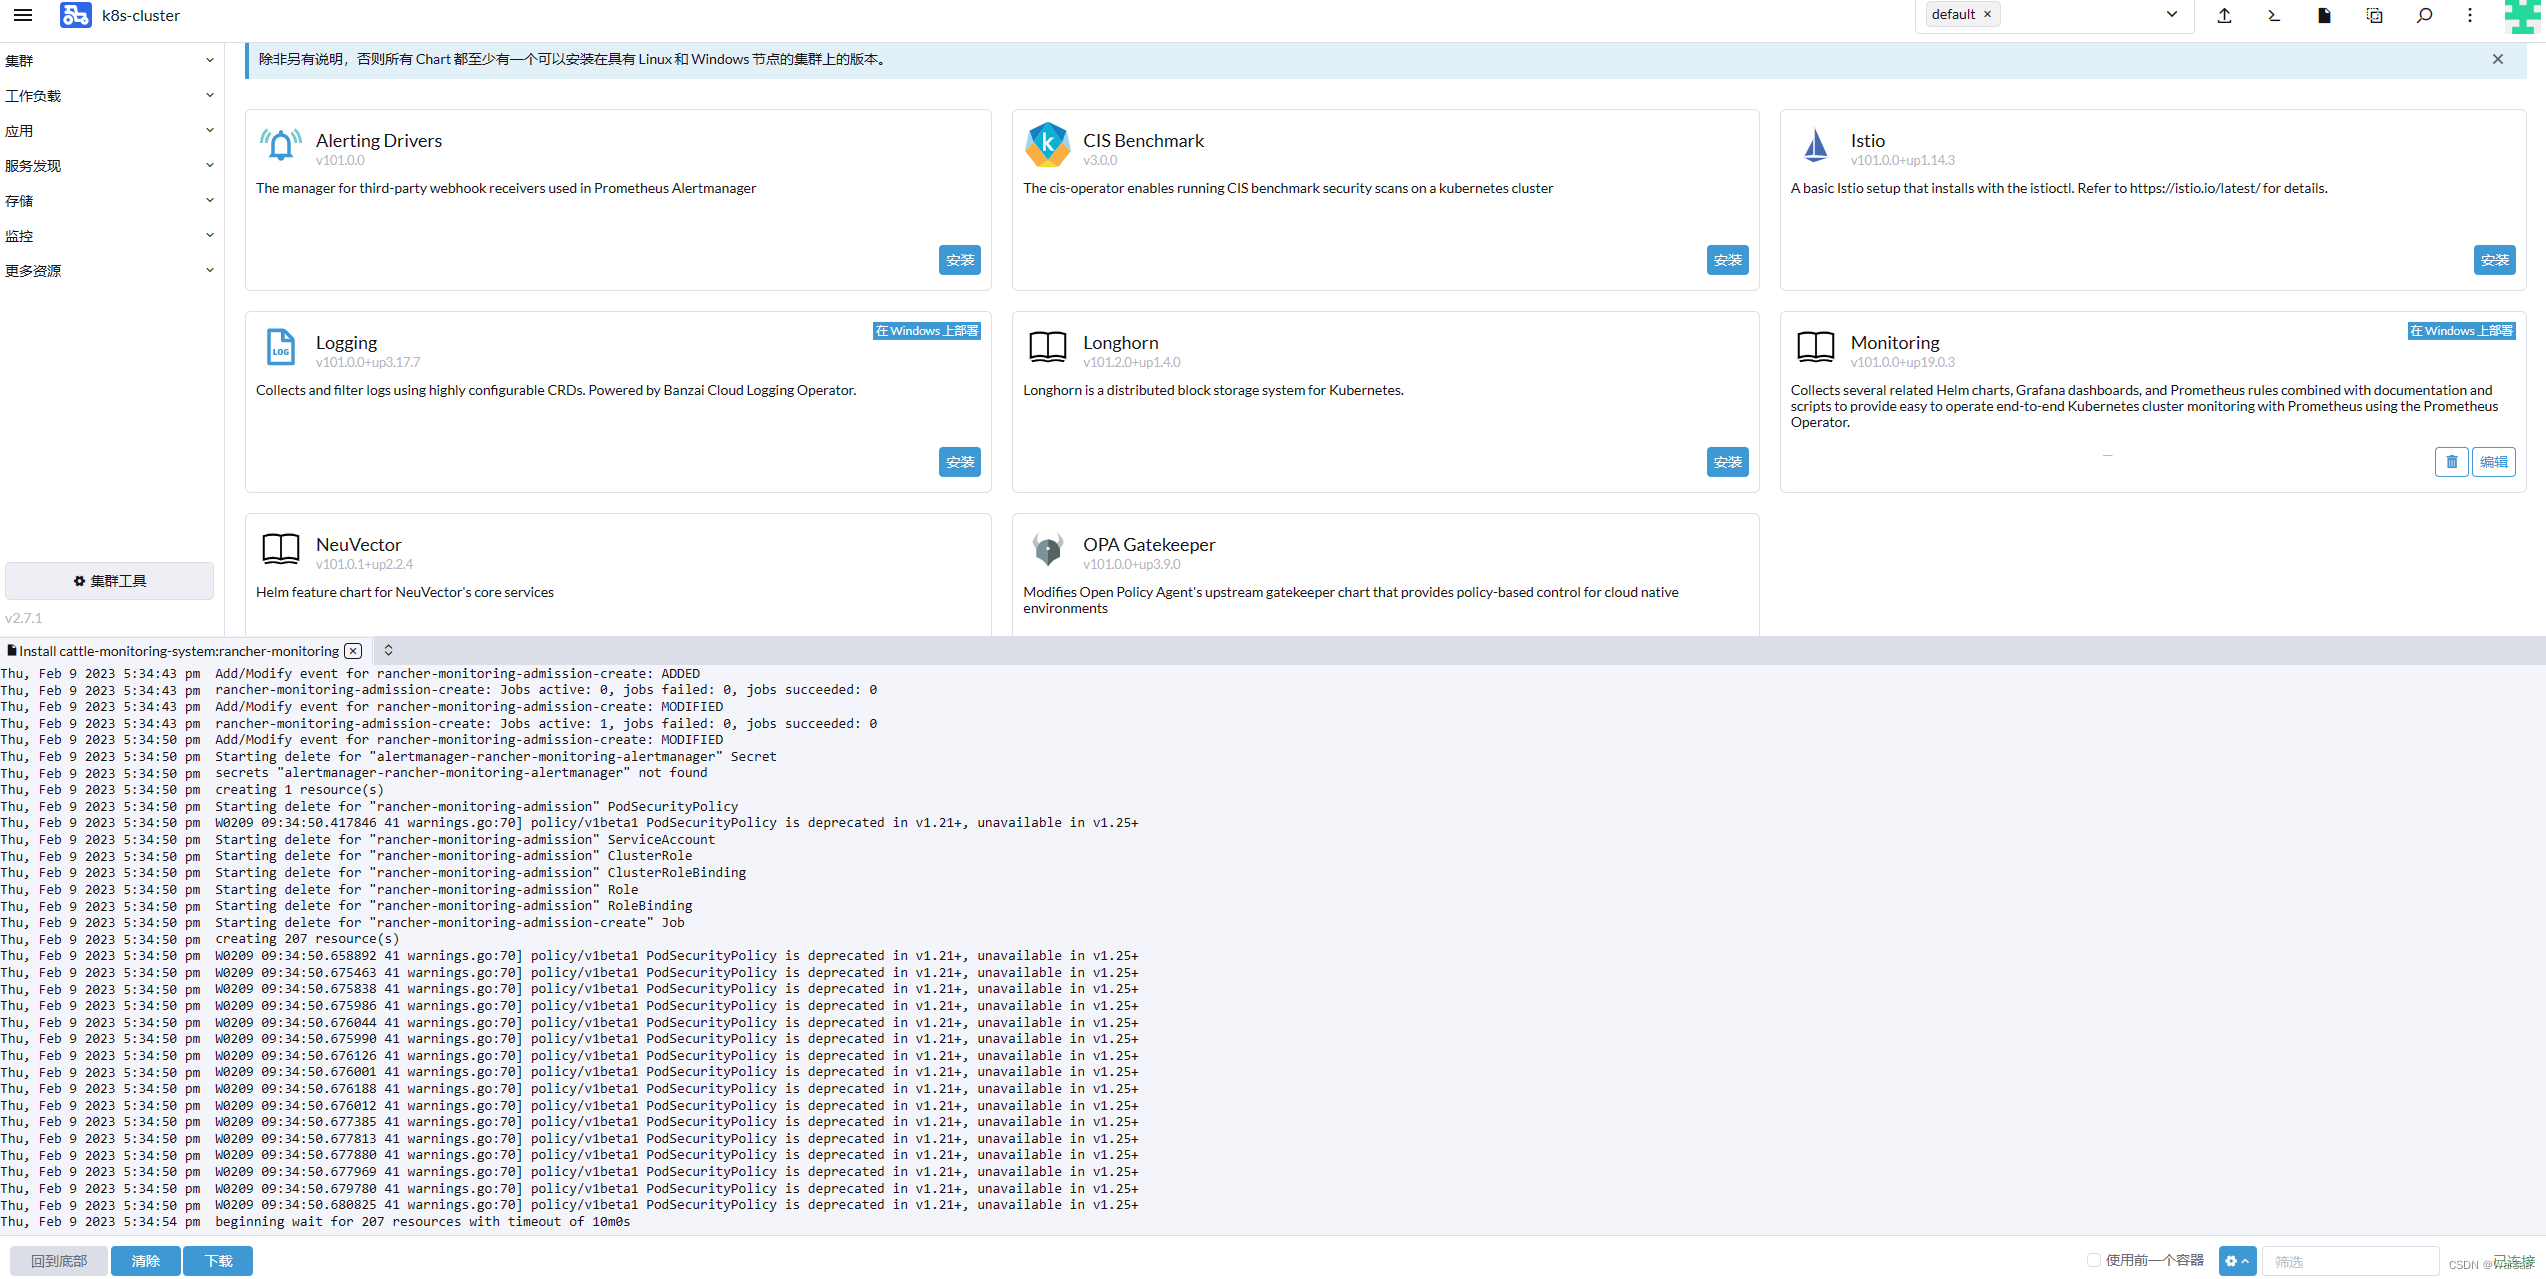
Task: Open the hamburger navigation menu
Action: point(22,15)
